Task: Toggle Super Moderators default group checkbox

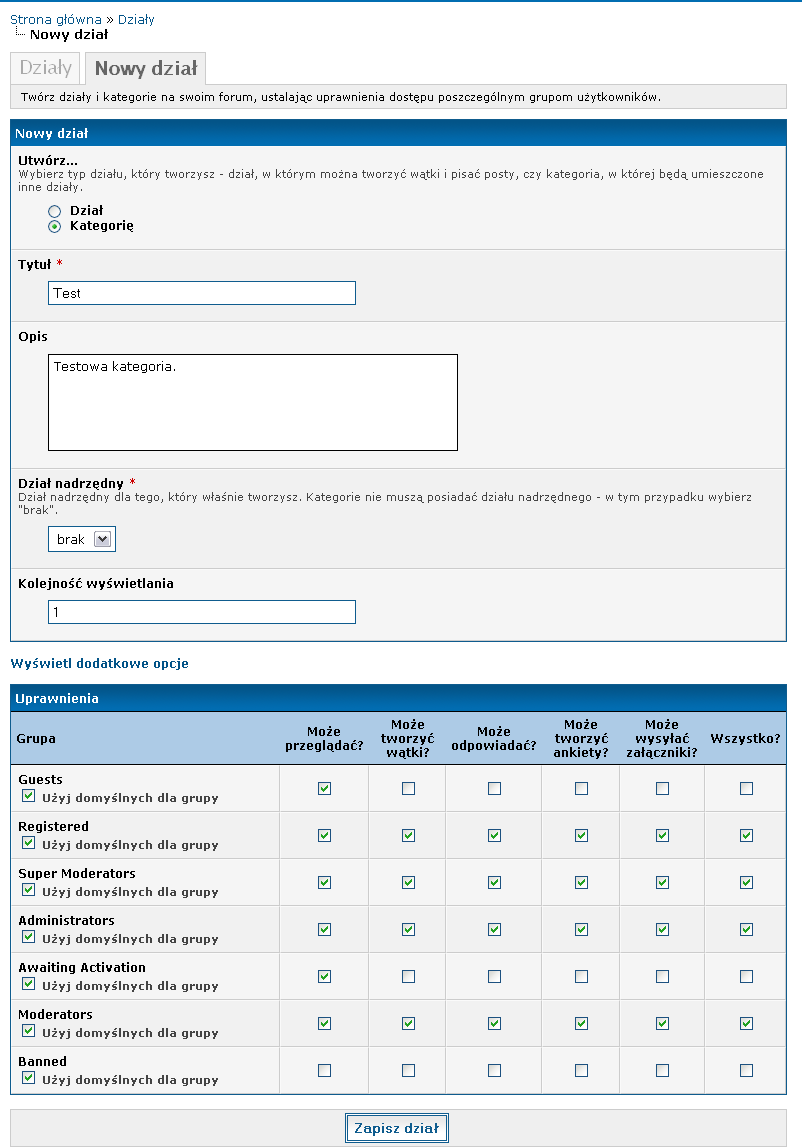Action: click(29, 890)
